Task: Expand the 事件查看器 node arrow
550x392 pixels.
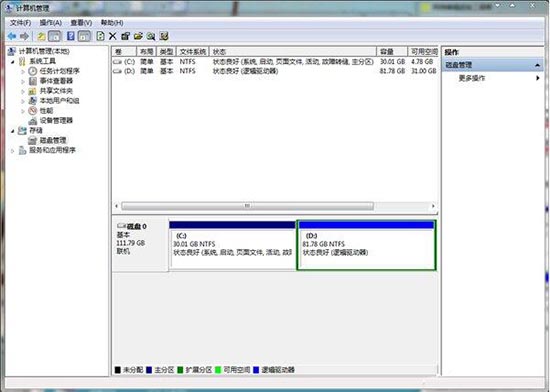Action: (x=23, y=81)
